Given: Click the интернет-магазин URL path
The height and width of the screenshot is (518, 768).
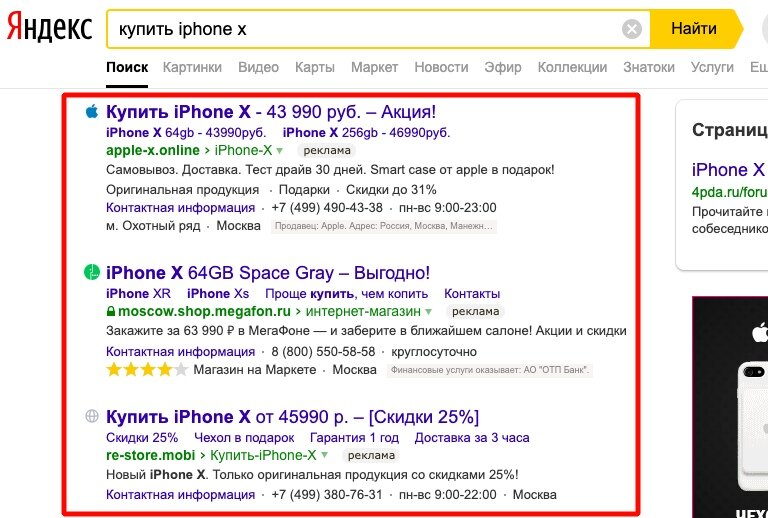Looking at the screenshot, I should point(363,311).
